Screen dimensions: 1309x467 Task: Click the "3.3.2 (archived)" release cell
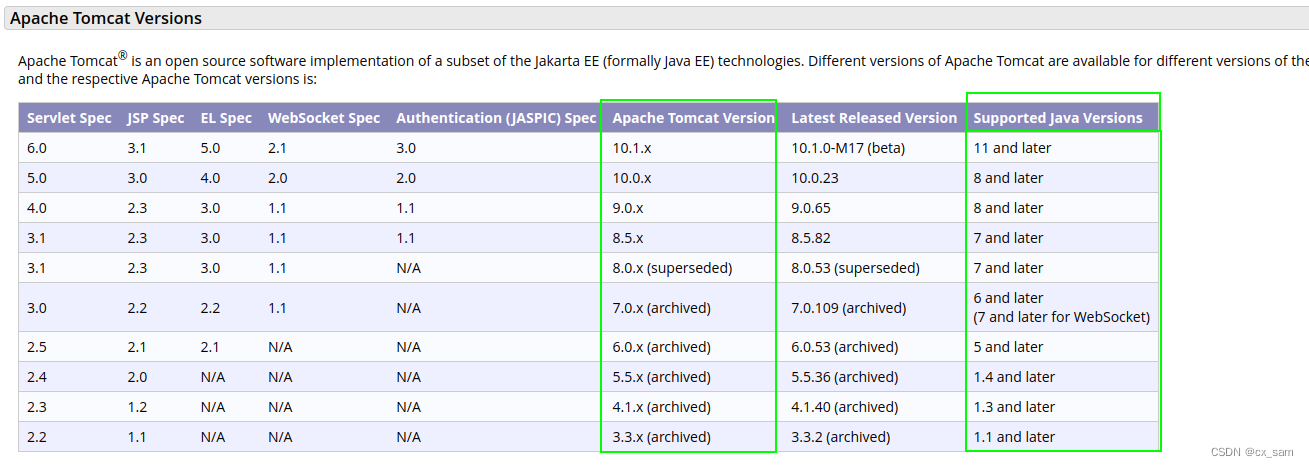(x=841, y=437)
